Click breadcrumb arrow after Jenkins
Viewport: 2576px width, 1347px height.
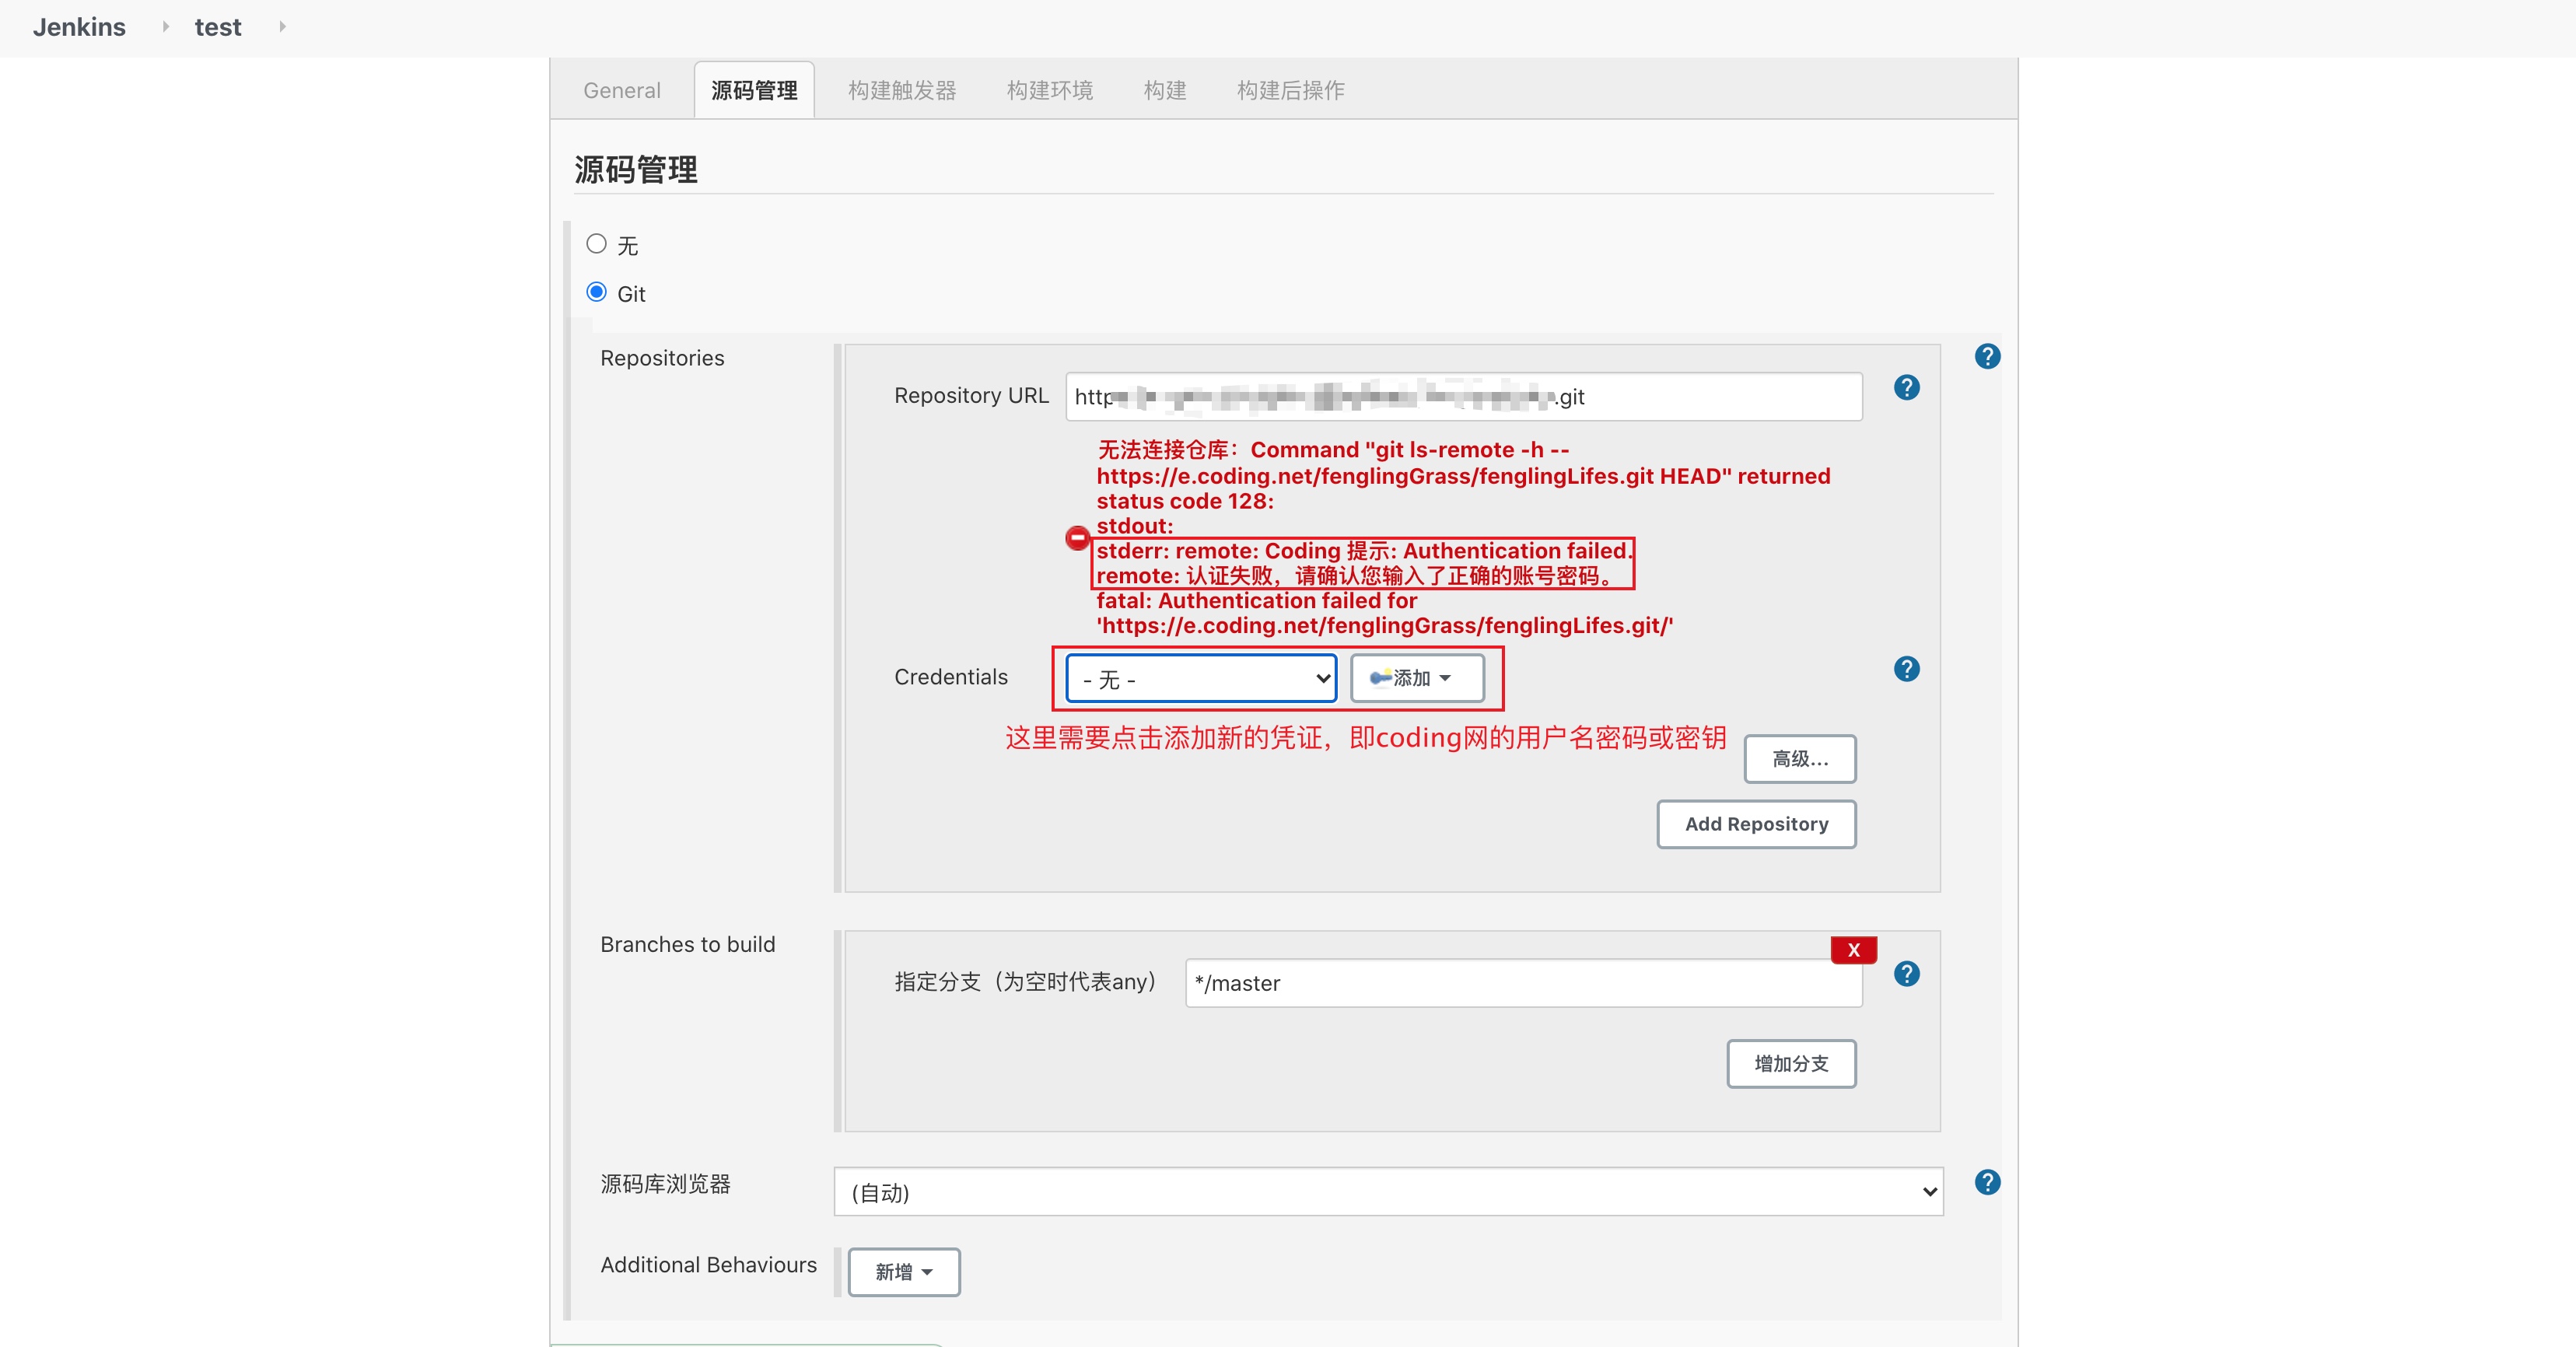tap(165, 27)
